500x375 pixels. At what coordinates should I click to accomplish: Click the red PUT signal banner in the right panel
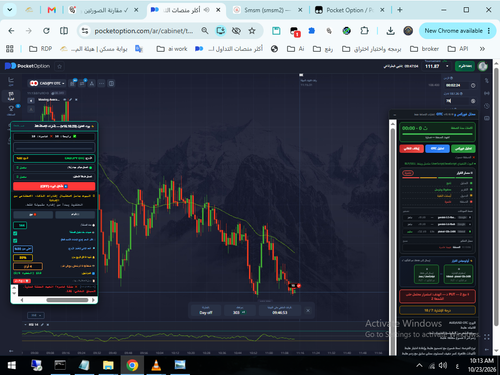[437, 296]
